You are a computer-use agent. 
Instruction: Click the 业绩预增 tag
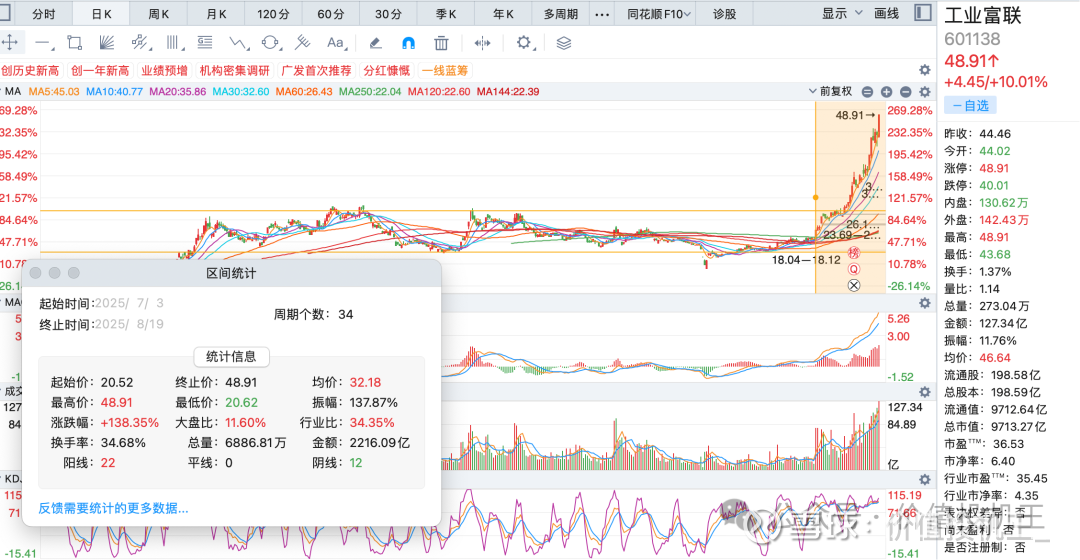tap(164, 70)
